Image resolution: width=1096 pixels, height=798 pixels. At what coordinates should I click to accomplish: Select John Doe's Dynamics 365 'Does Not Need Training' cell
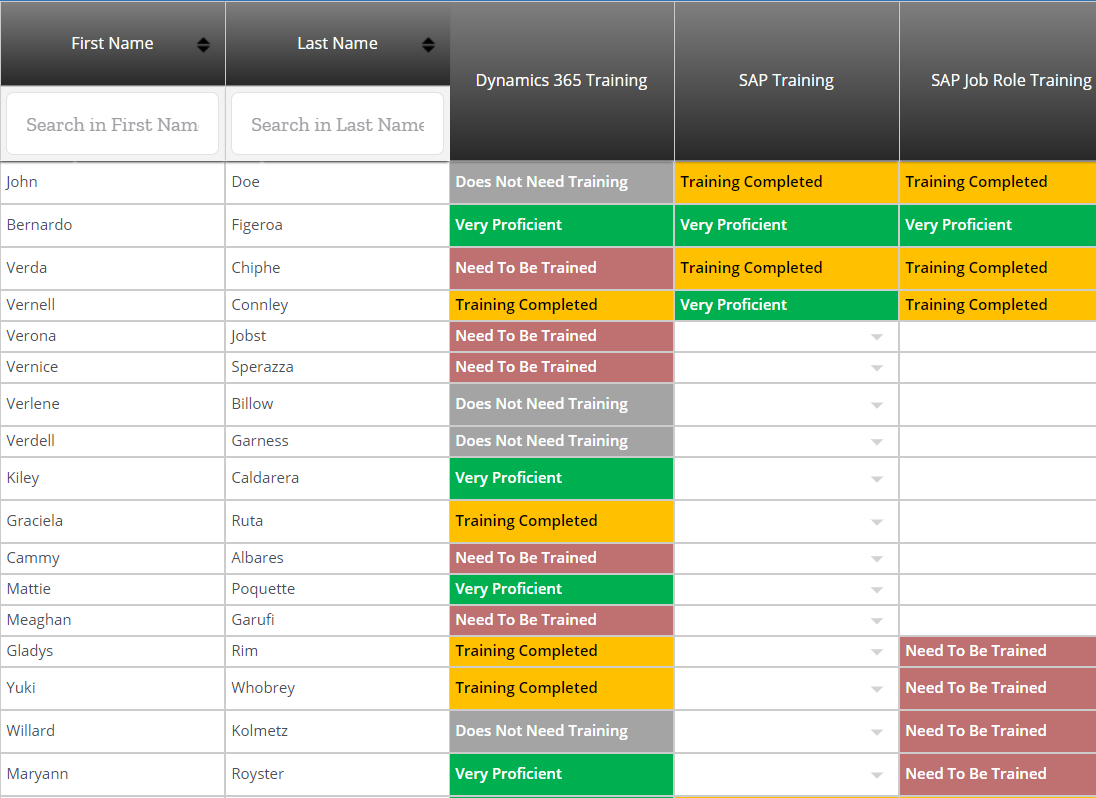[x=561, y=182]
